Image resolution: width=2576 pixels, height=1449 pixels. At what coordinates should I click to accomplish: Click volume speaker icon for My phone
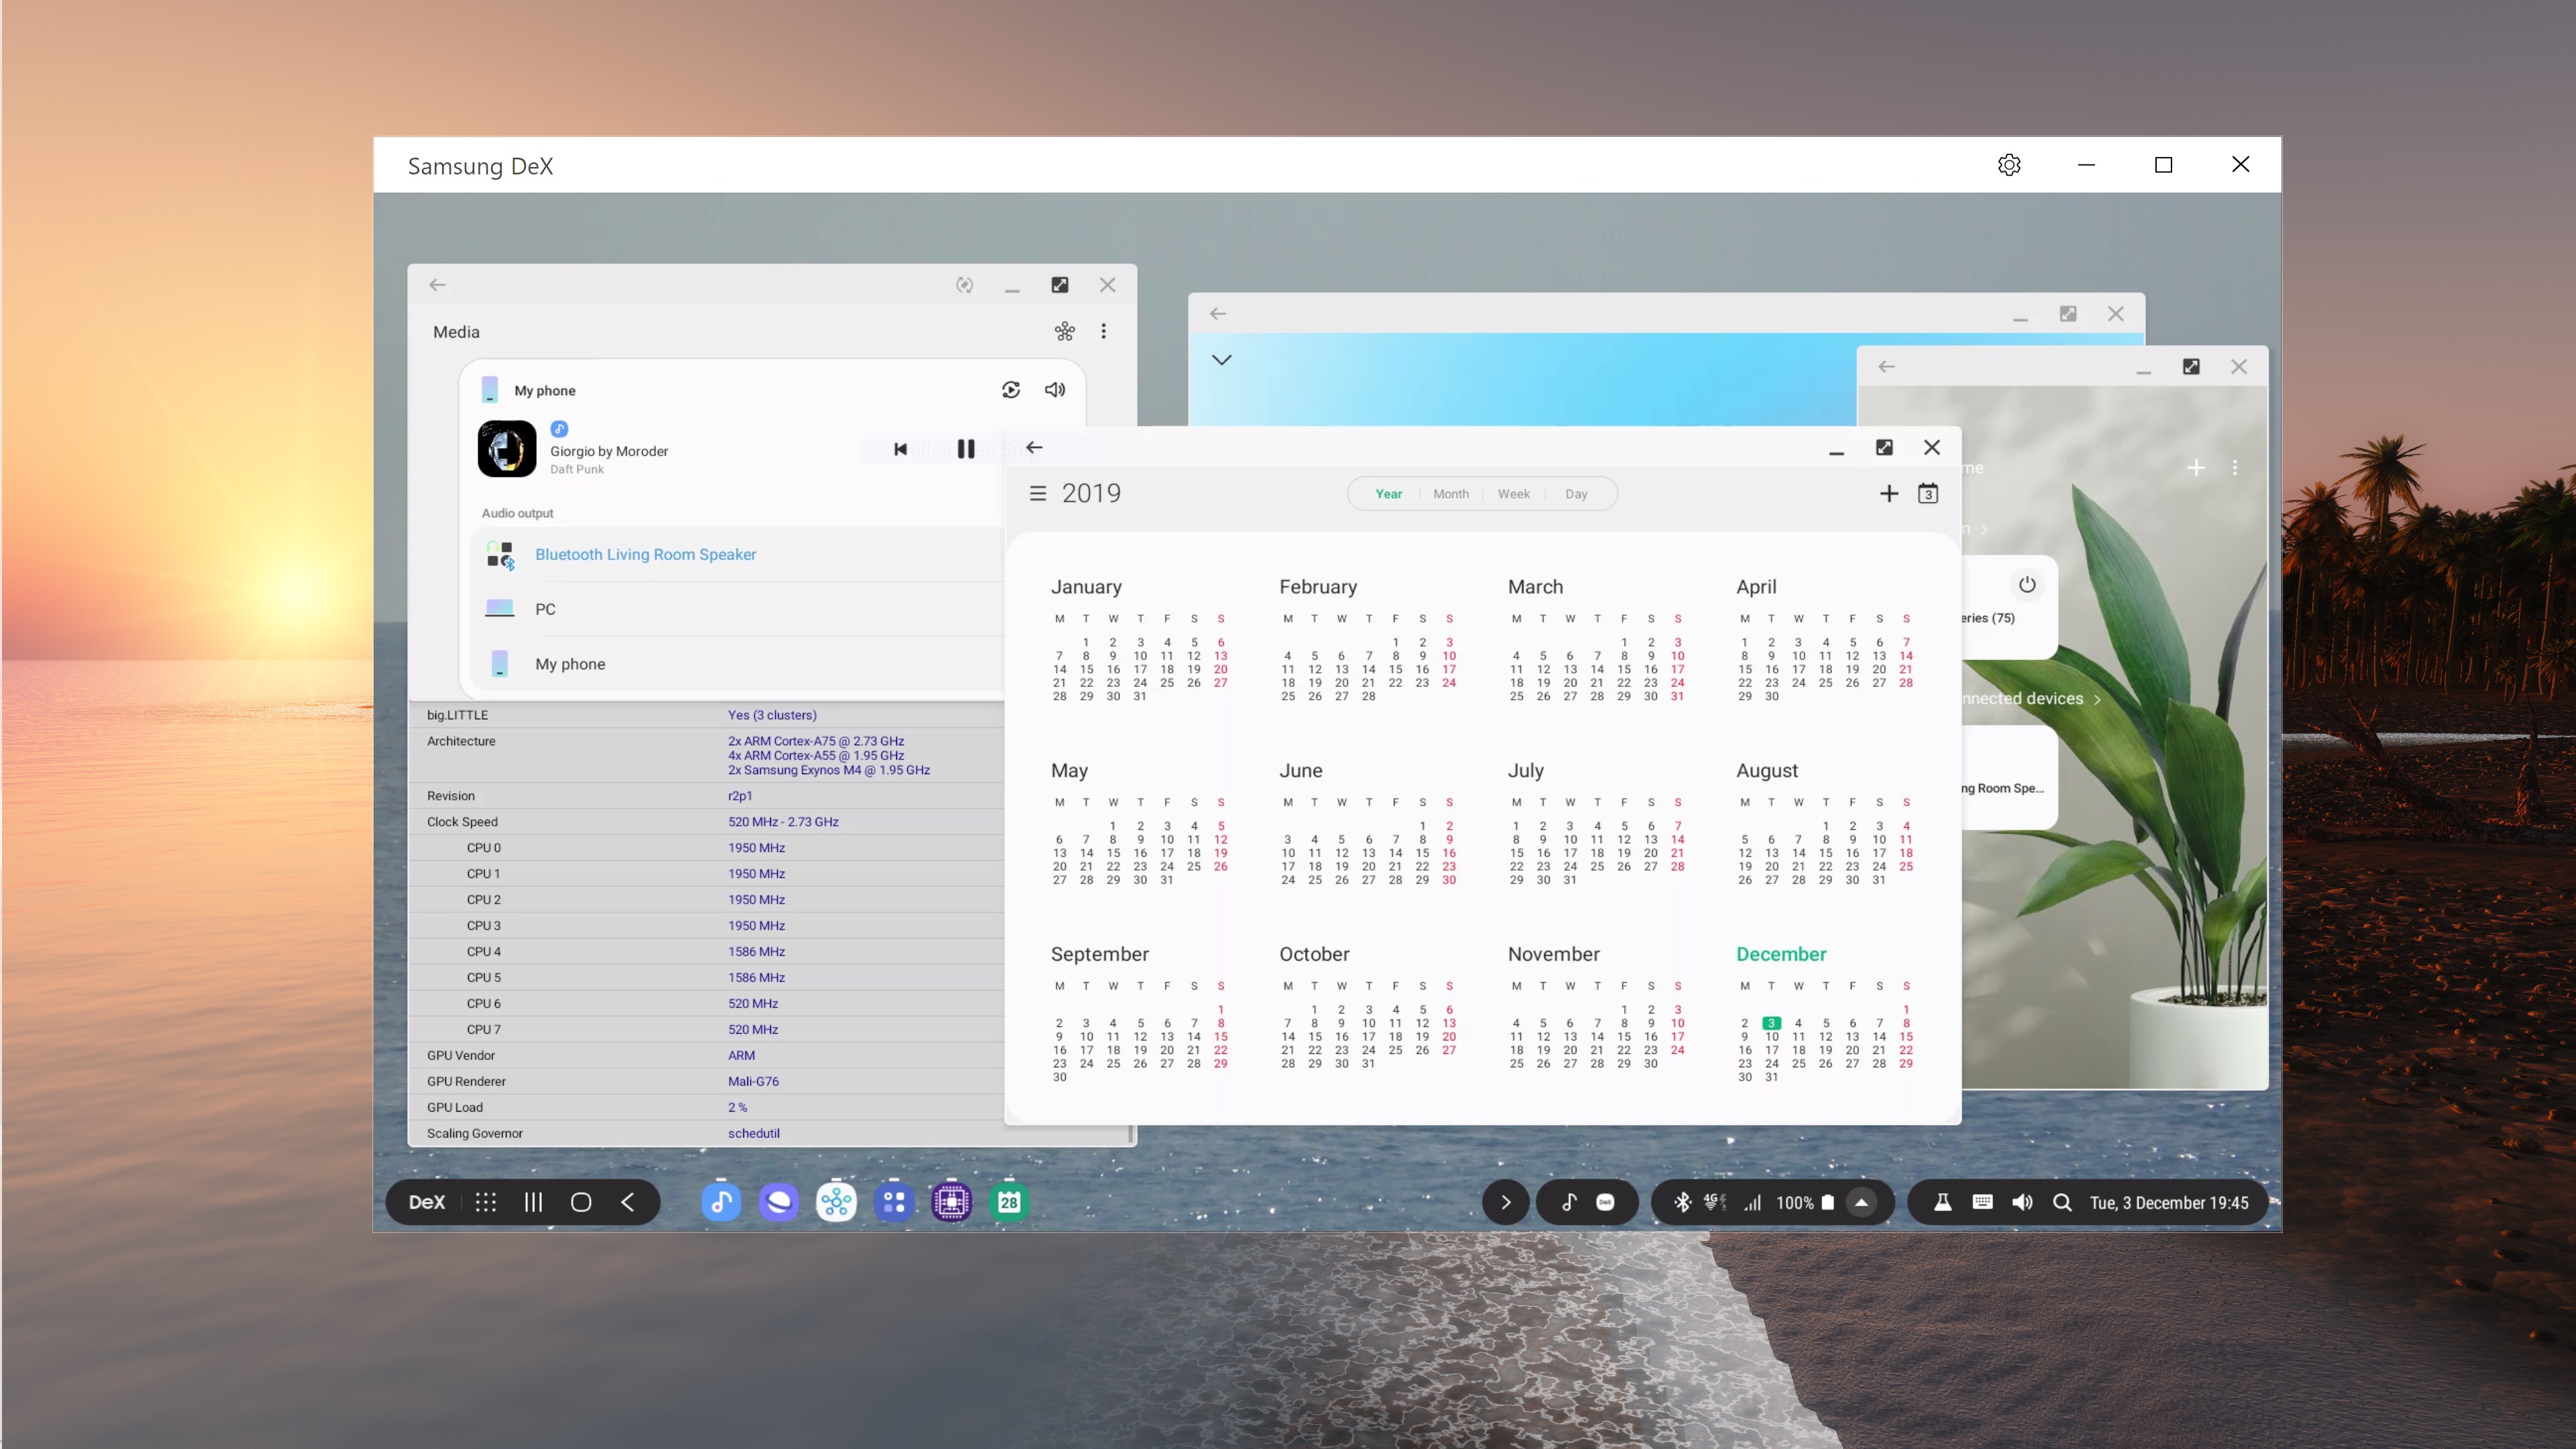(1054, 390)
